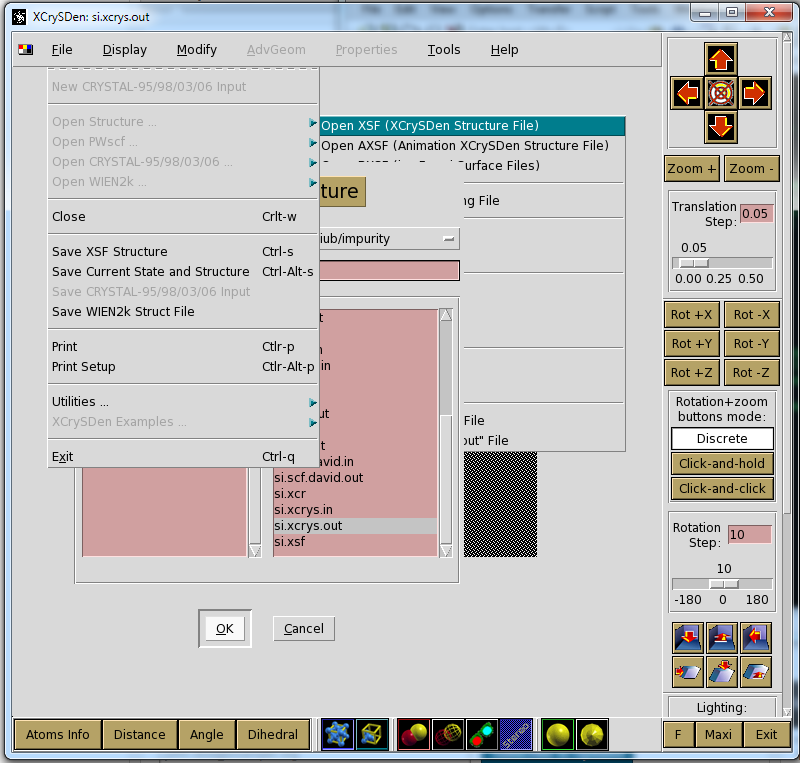Select Save WIEN2k Struct File
The width and height of the screenshot is (800, 763).
[183, 311]
